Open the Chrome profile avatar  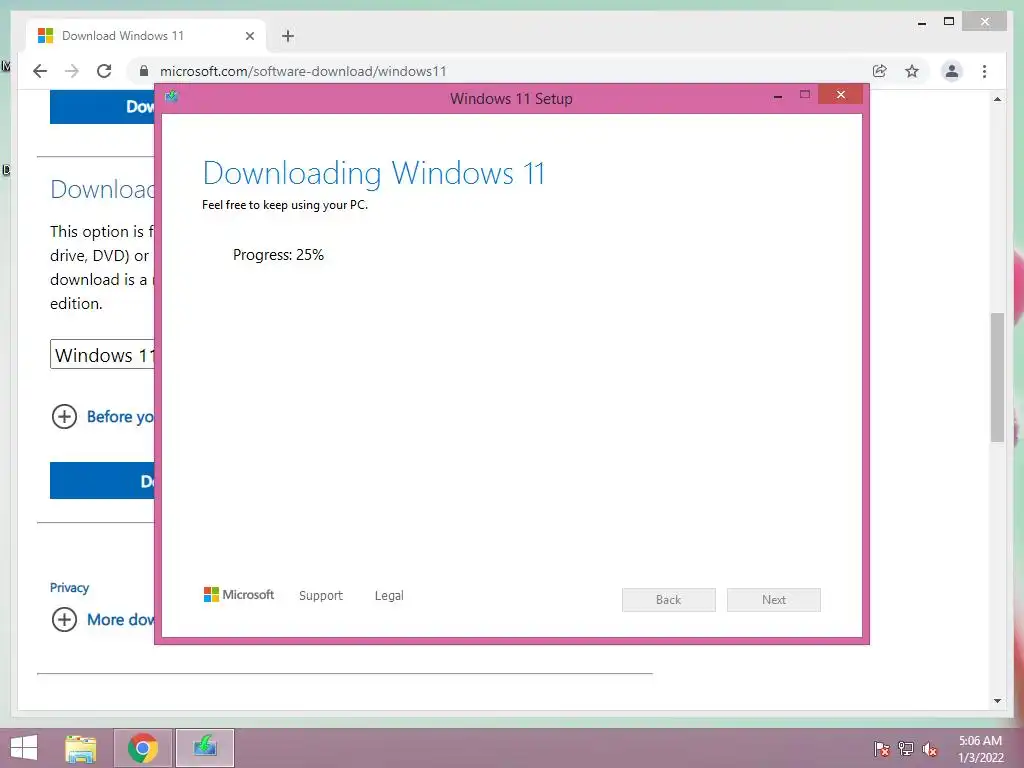(952, 71)
